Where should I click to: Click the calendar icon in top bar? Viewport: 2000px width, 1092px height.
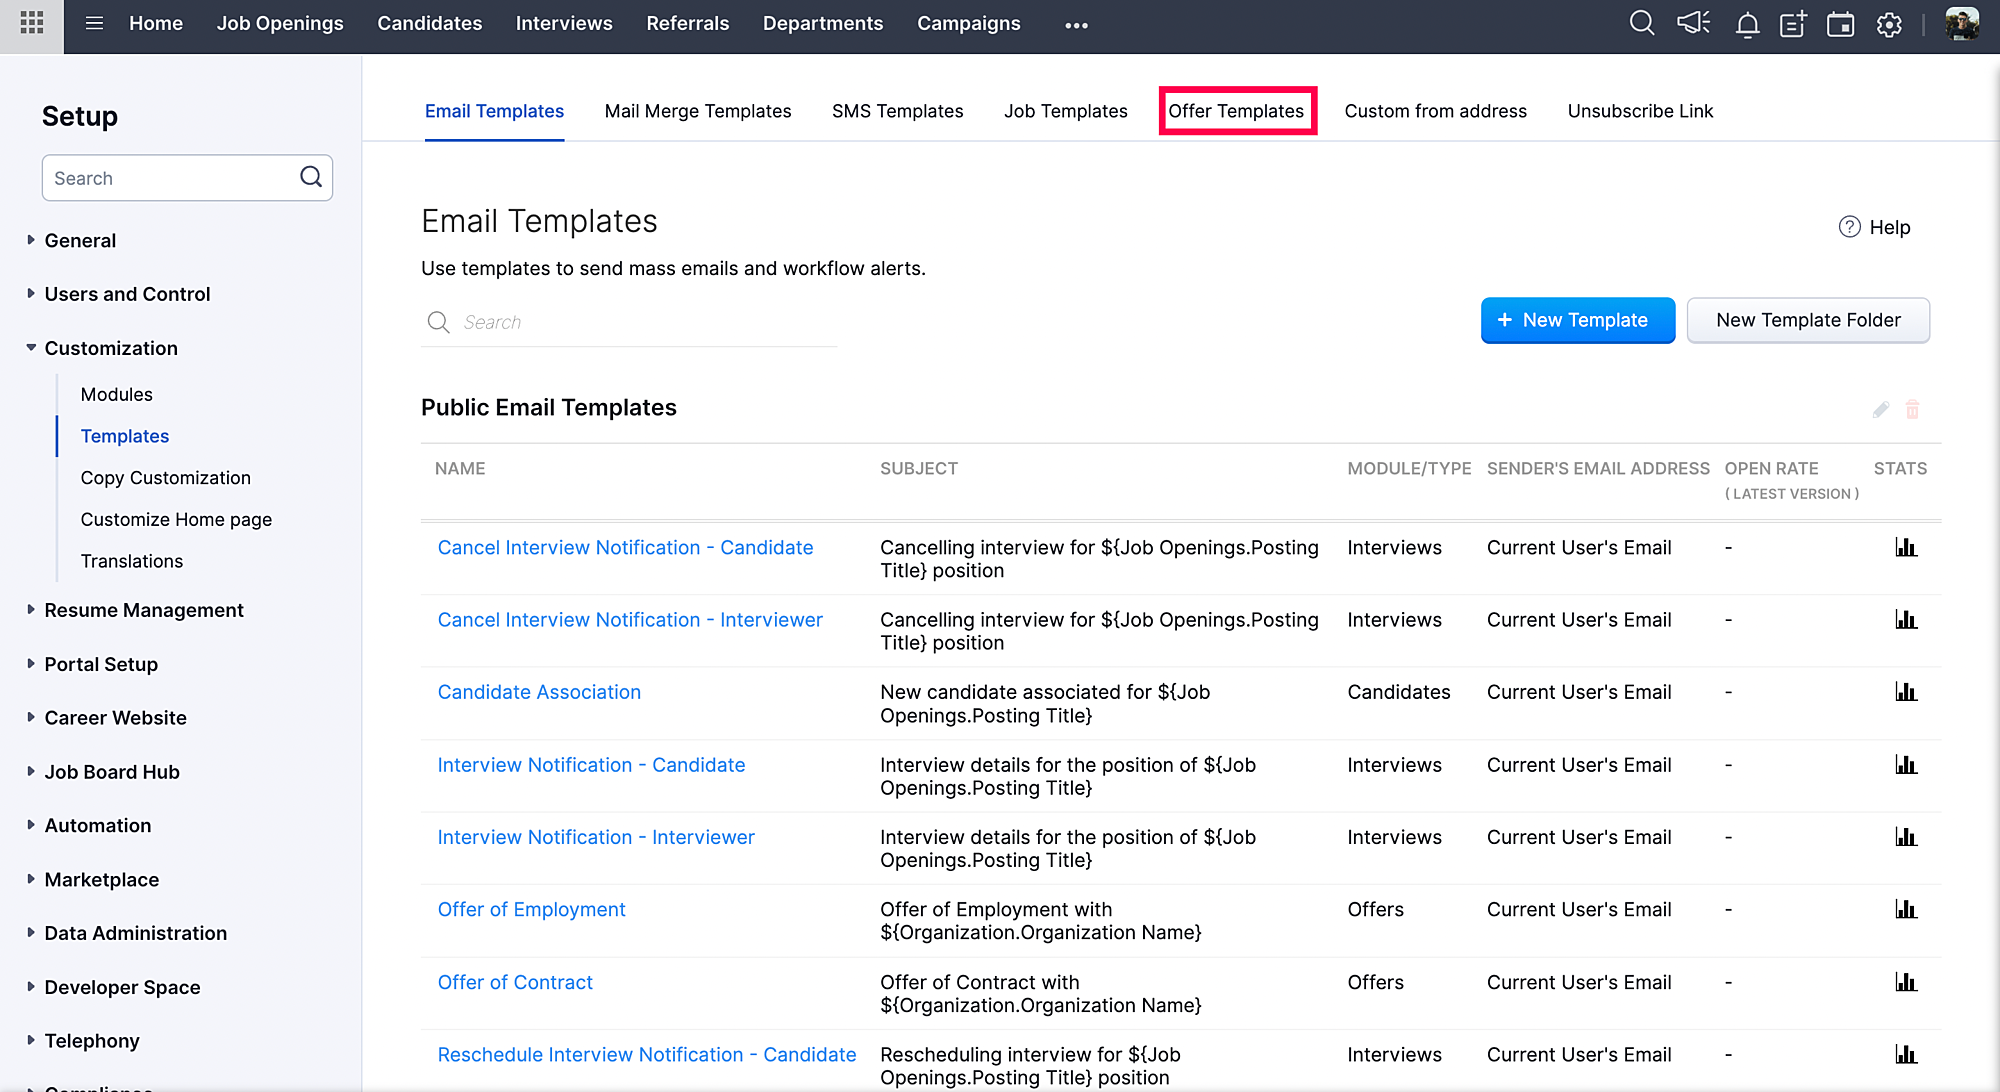pyautogui.click(x=1840, y=24)
